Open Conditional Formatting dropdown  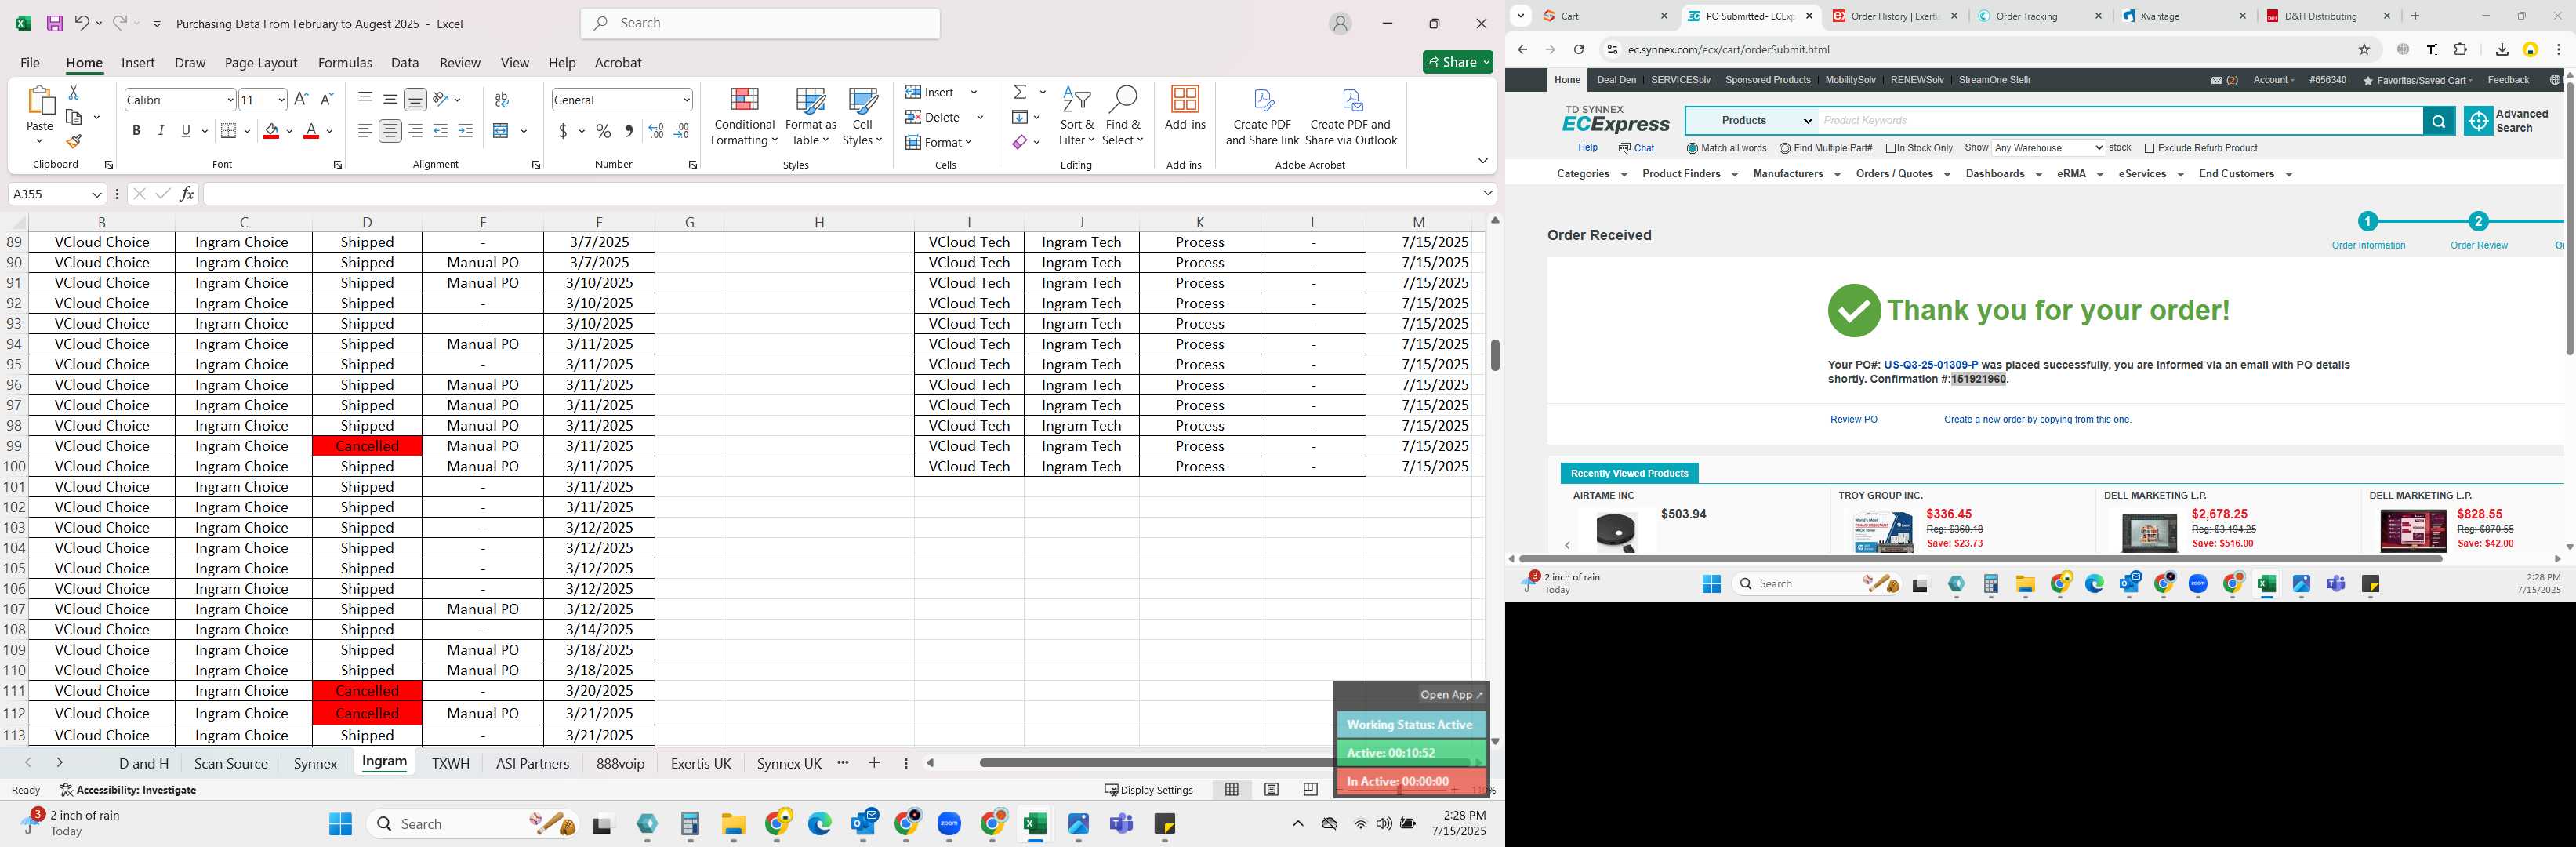pos(744,117)
